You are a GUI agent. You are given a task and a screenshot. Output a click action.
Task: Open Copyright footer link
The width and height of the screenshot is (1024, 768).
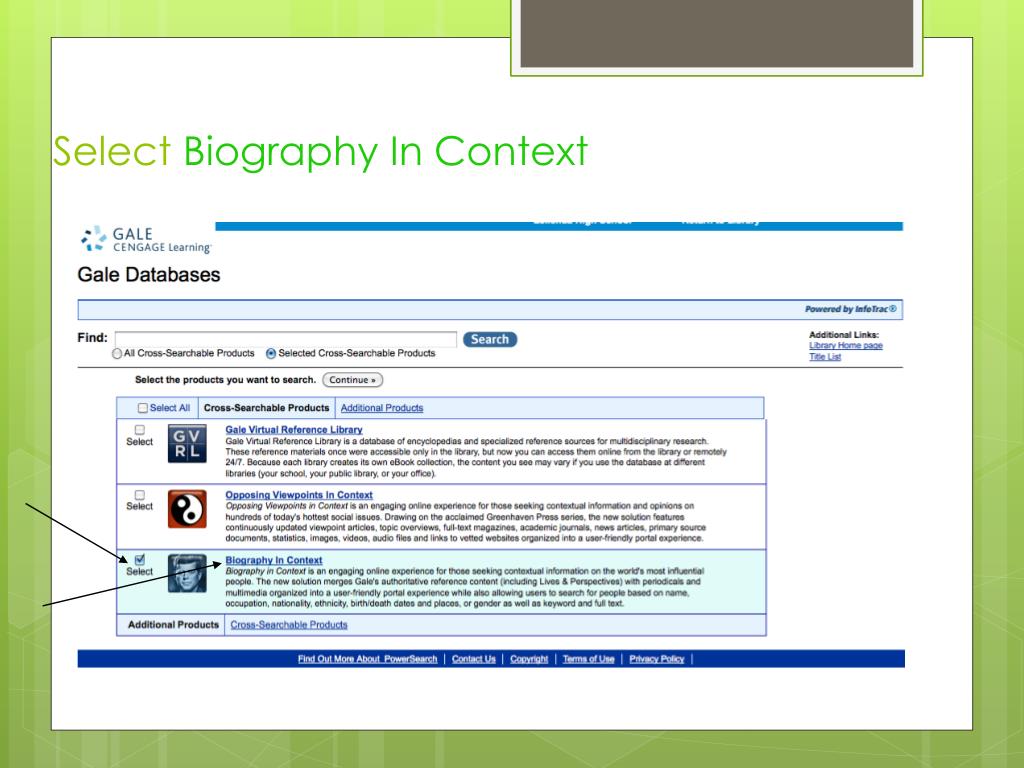click(529, 659)
